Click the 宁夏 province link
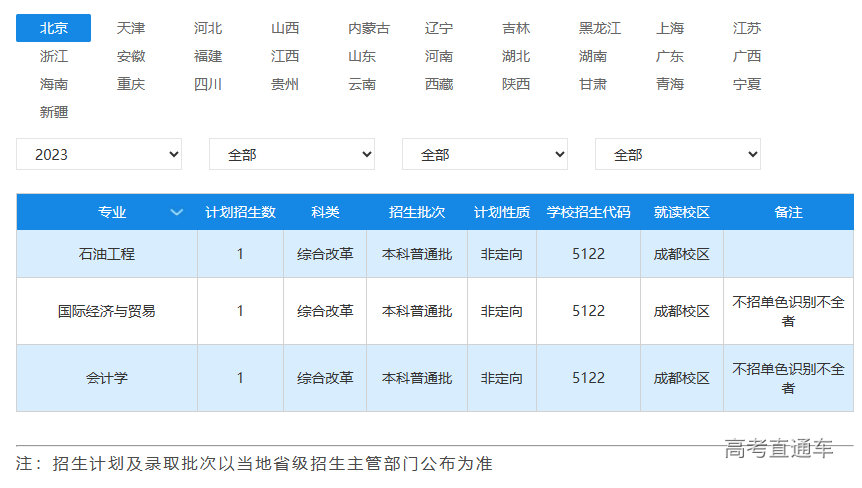 [747, 84]
